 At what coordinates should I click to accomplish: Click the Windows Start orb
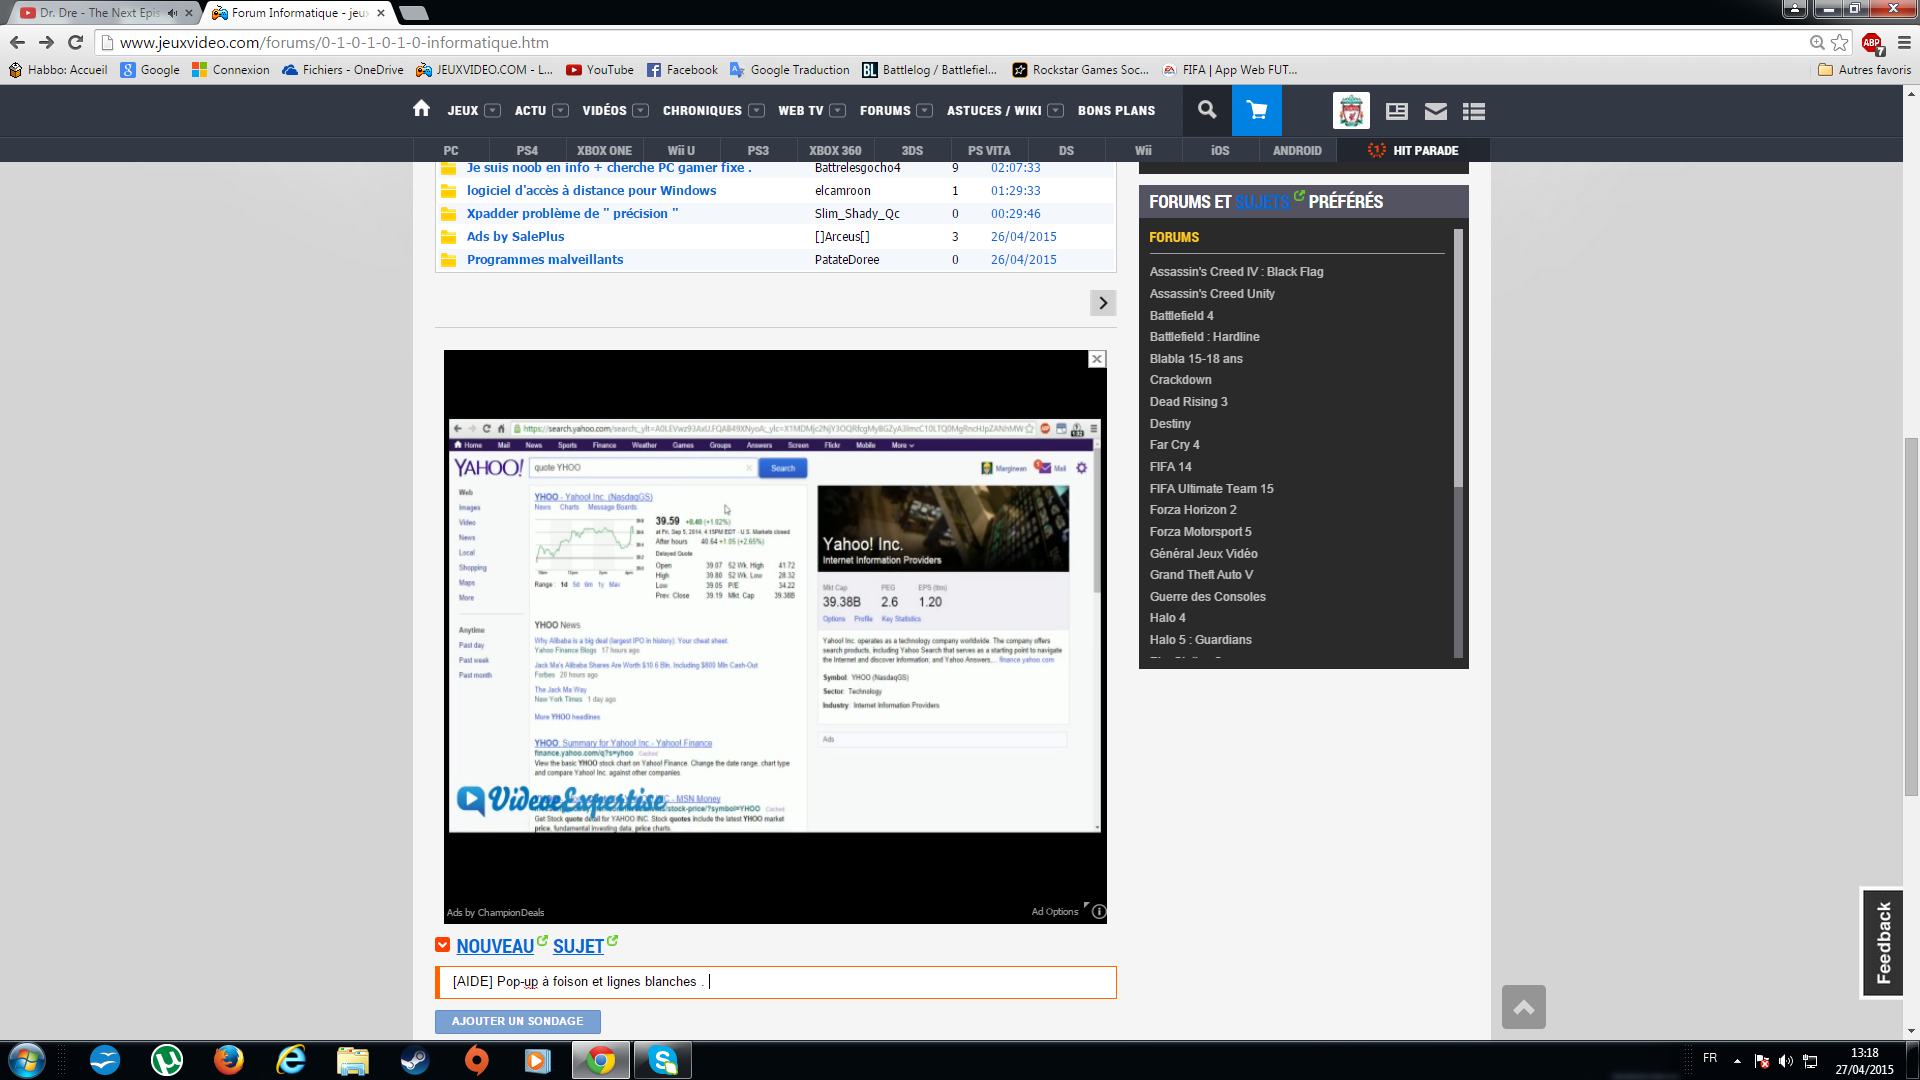pos(27,1060)
